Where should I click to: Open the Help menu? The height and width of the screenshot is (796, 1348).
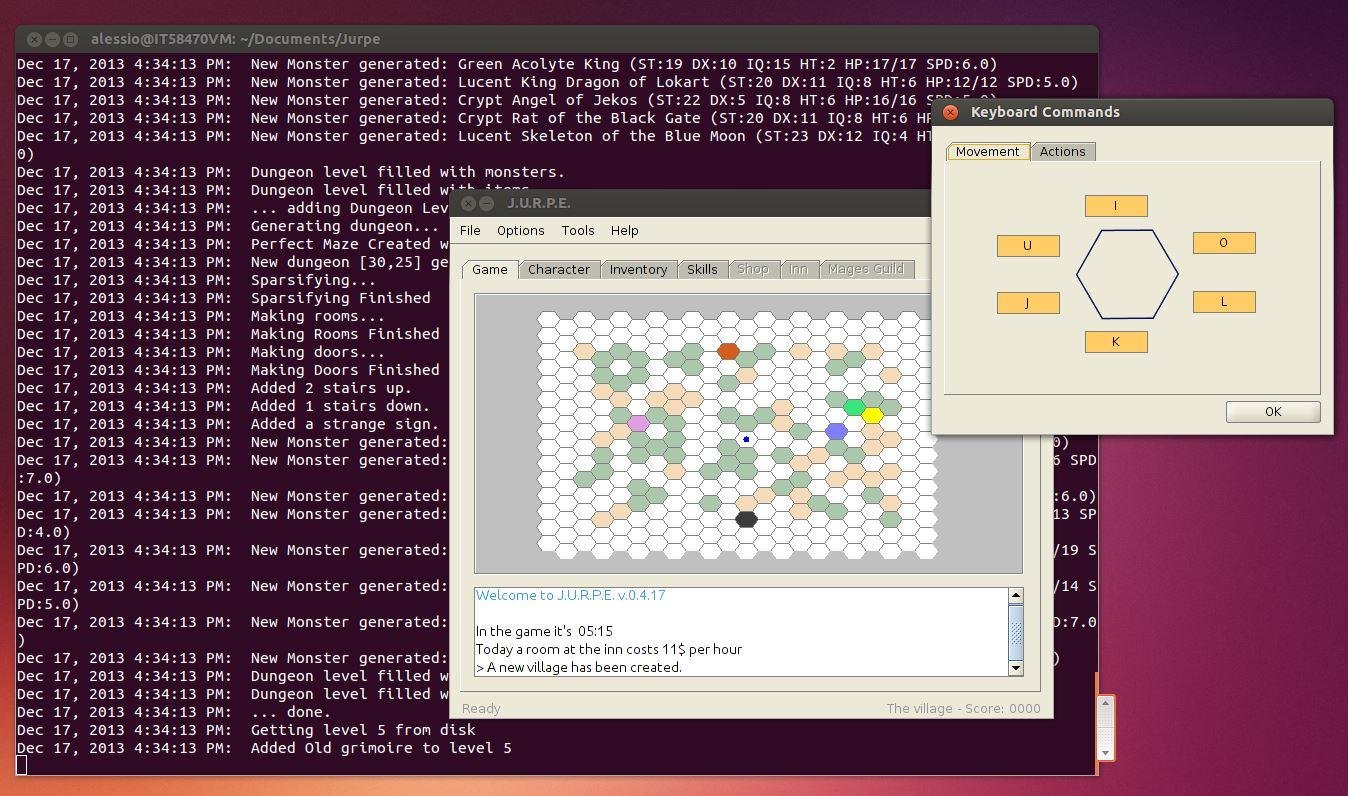tap(624, 230)
